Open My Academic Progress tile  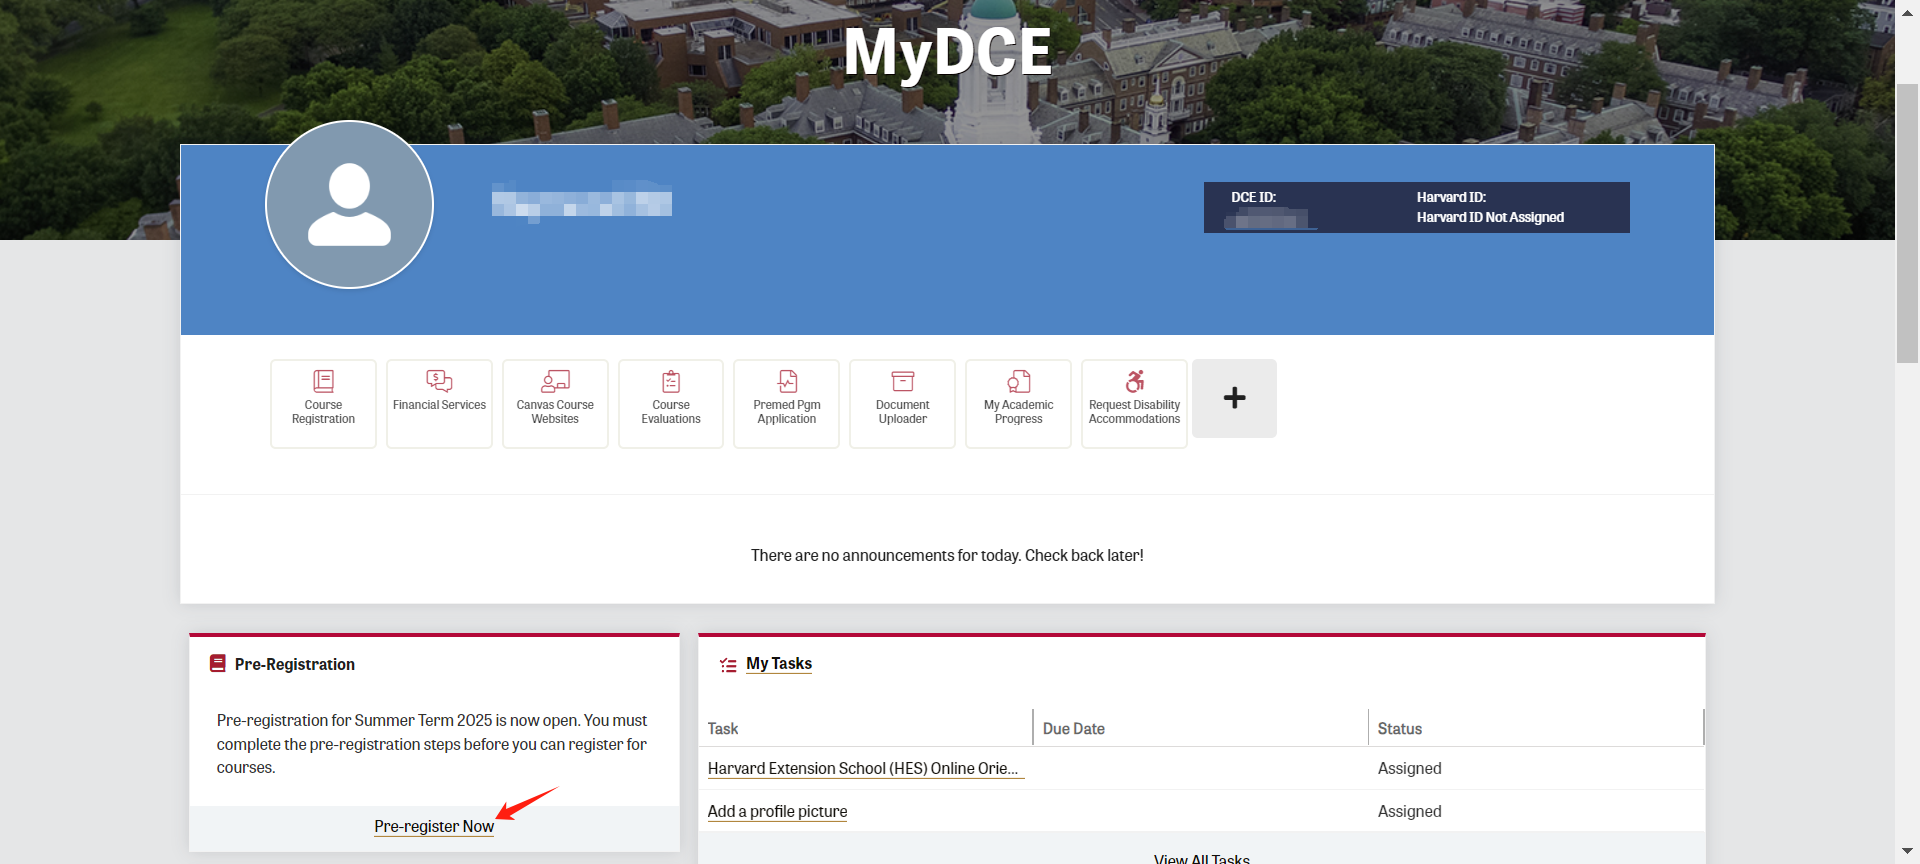(1018, 403)
